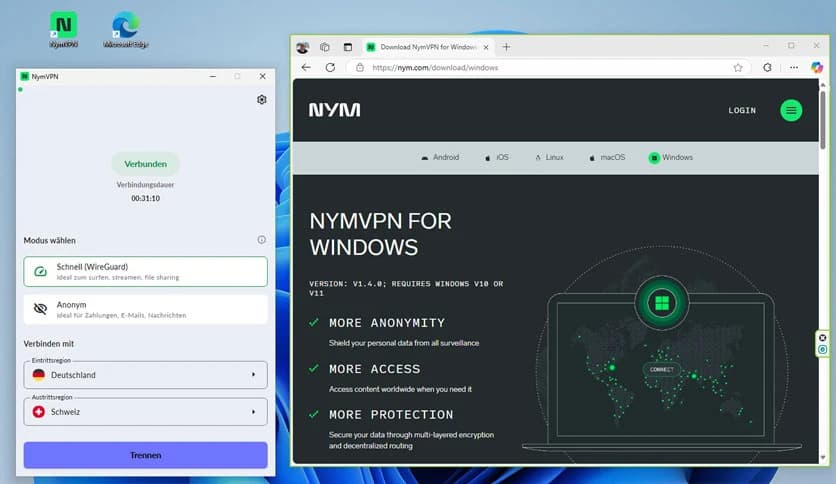Click Edge sidebar screenshot tool icon
Image resolution: width=836 pixels, height=484 pixels.
pos(823,338)
